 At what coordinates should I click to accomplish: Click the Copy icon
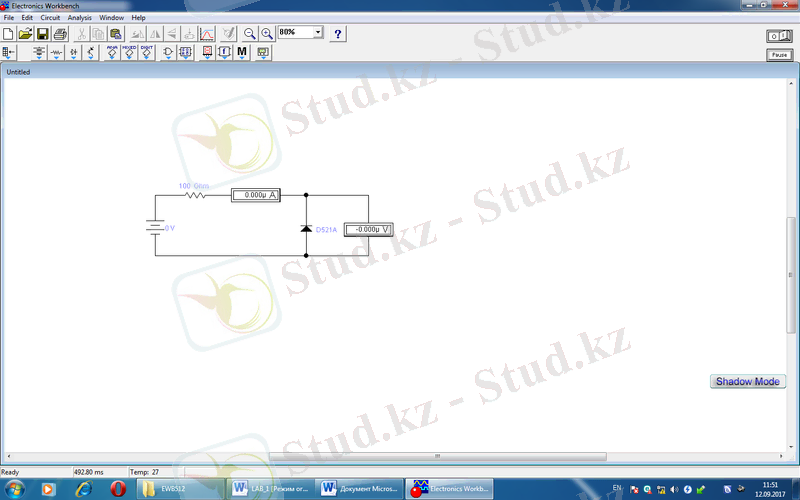(98, 34)
